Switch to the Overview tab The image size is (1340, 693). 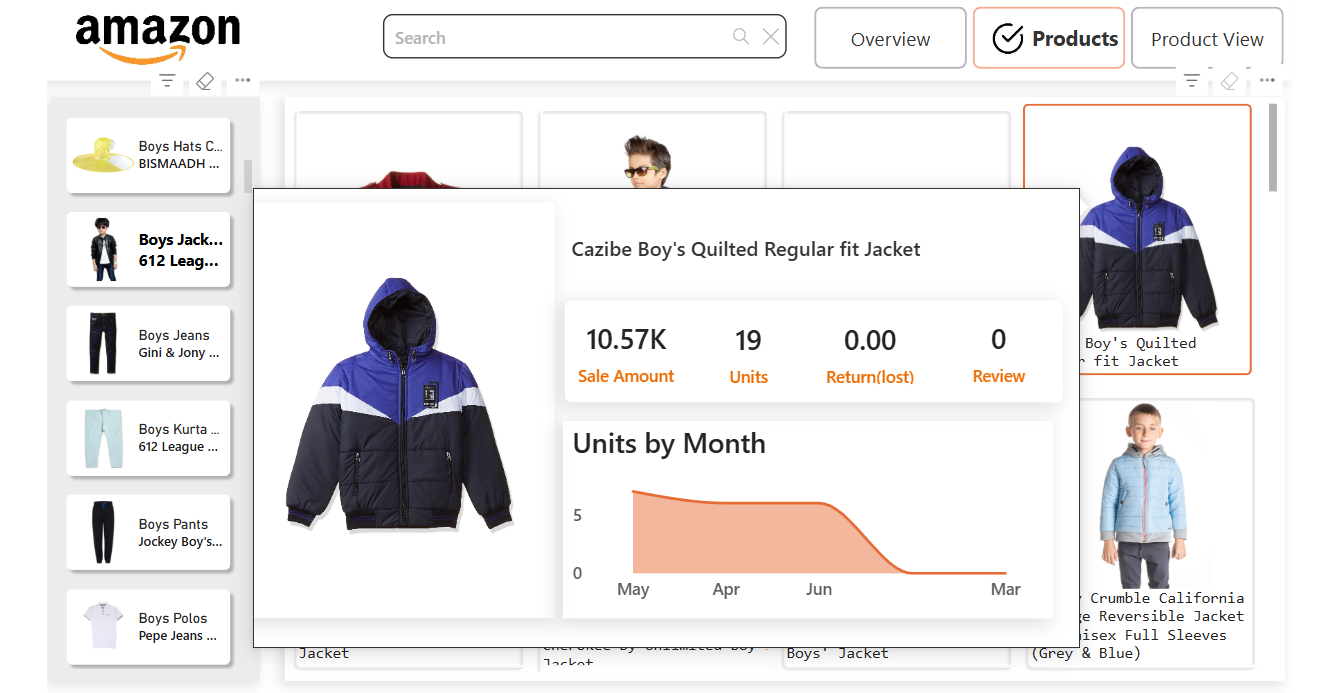click(x=890, y=39)
